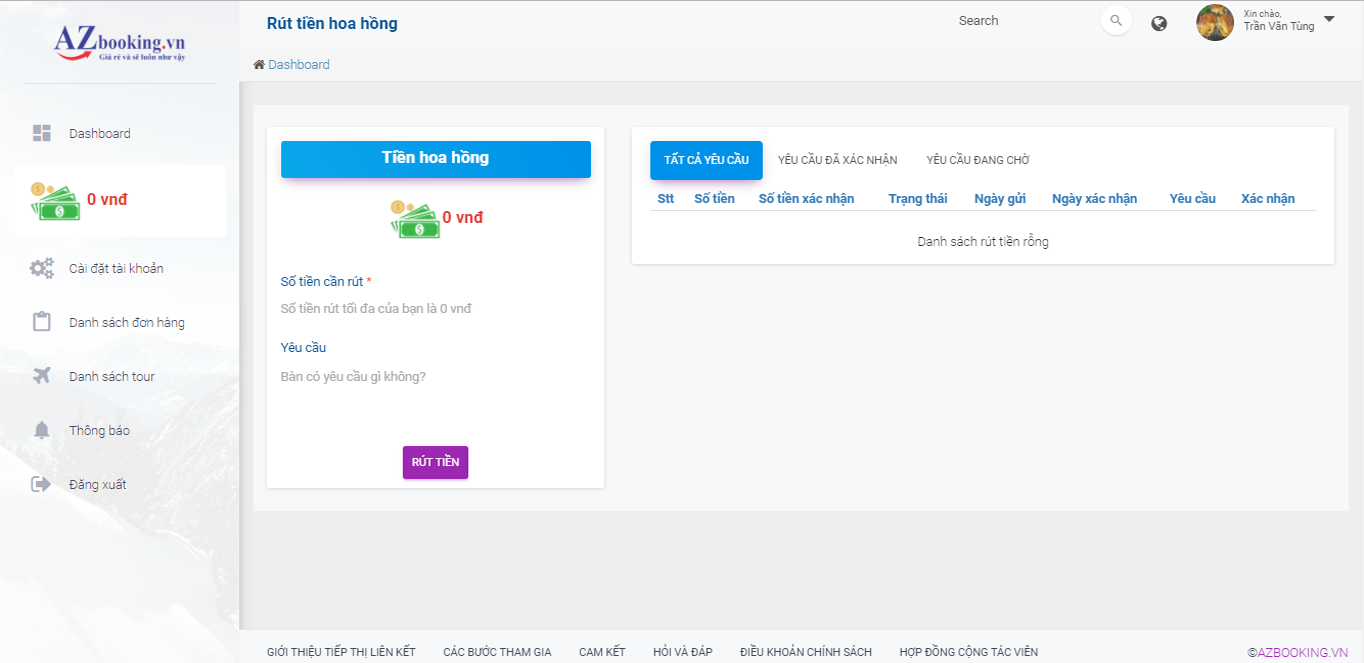Click the money stack icon in sidebar

[x=54, y=201]
